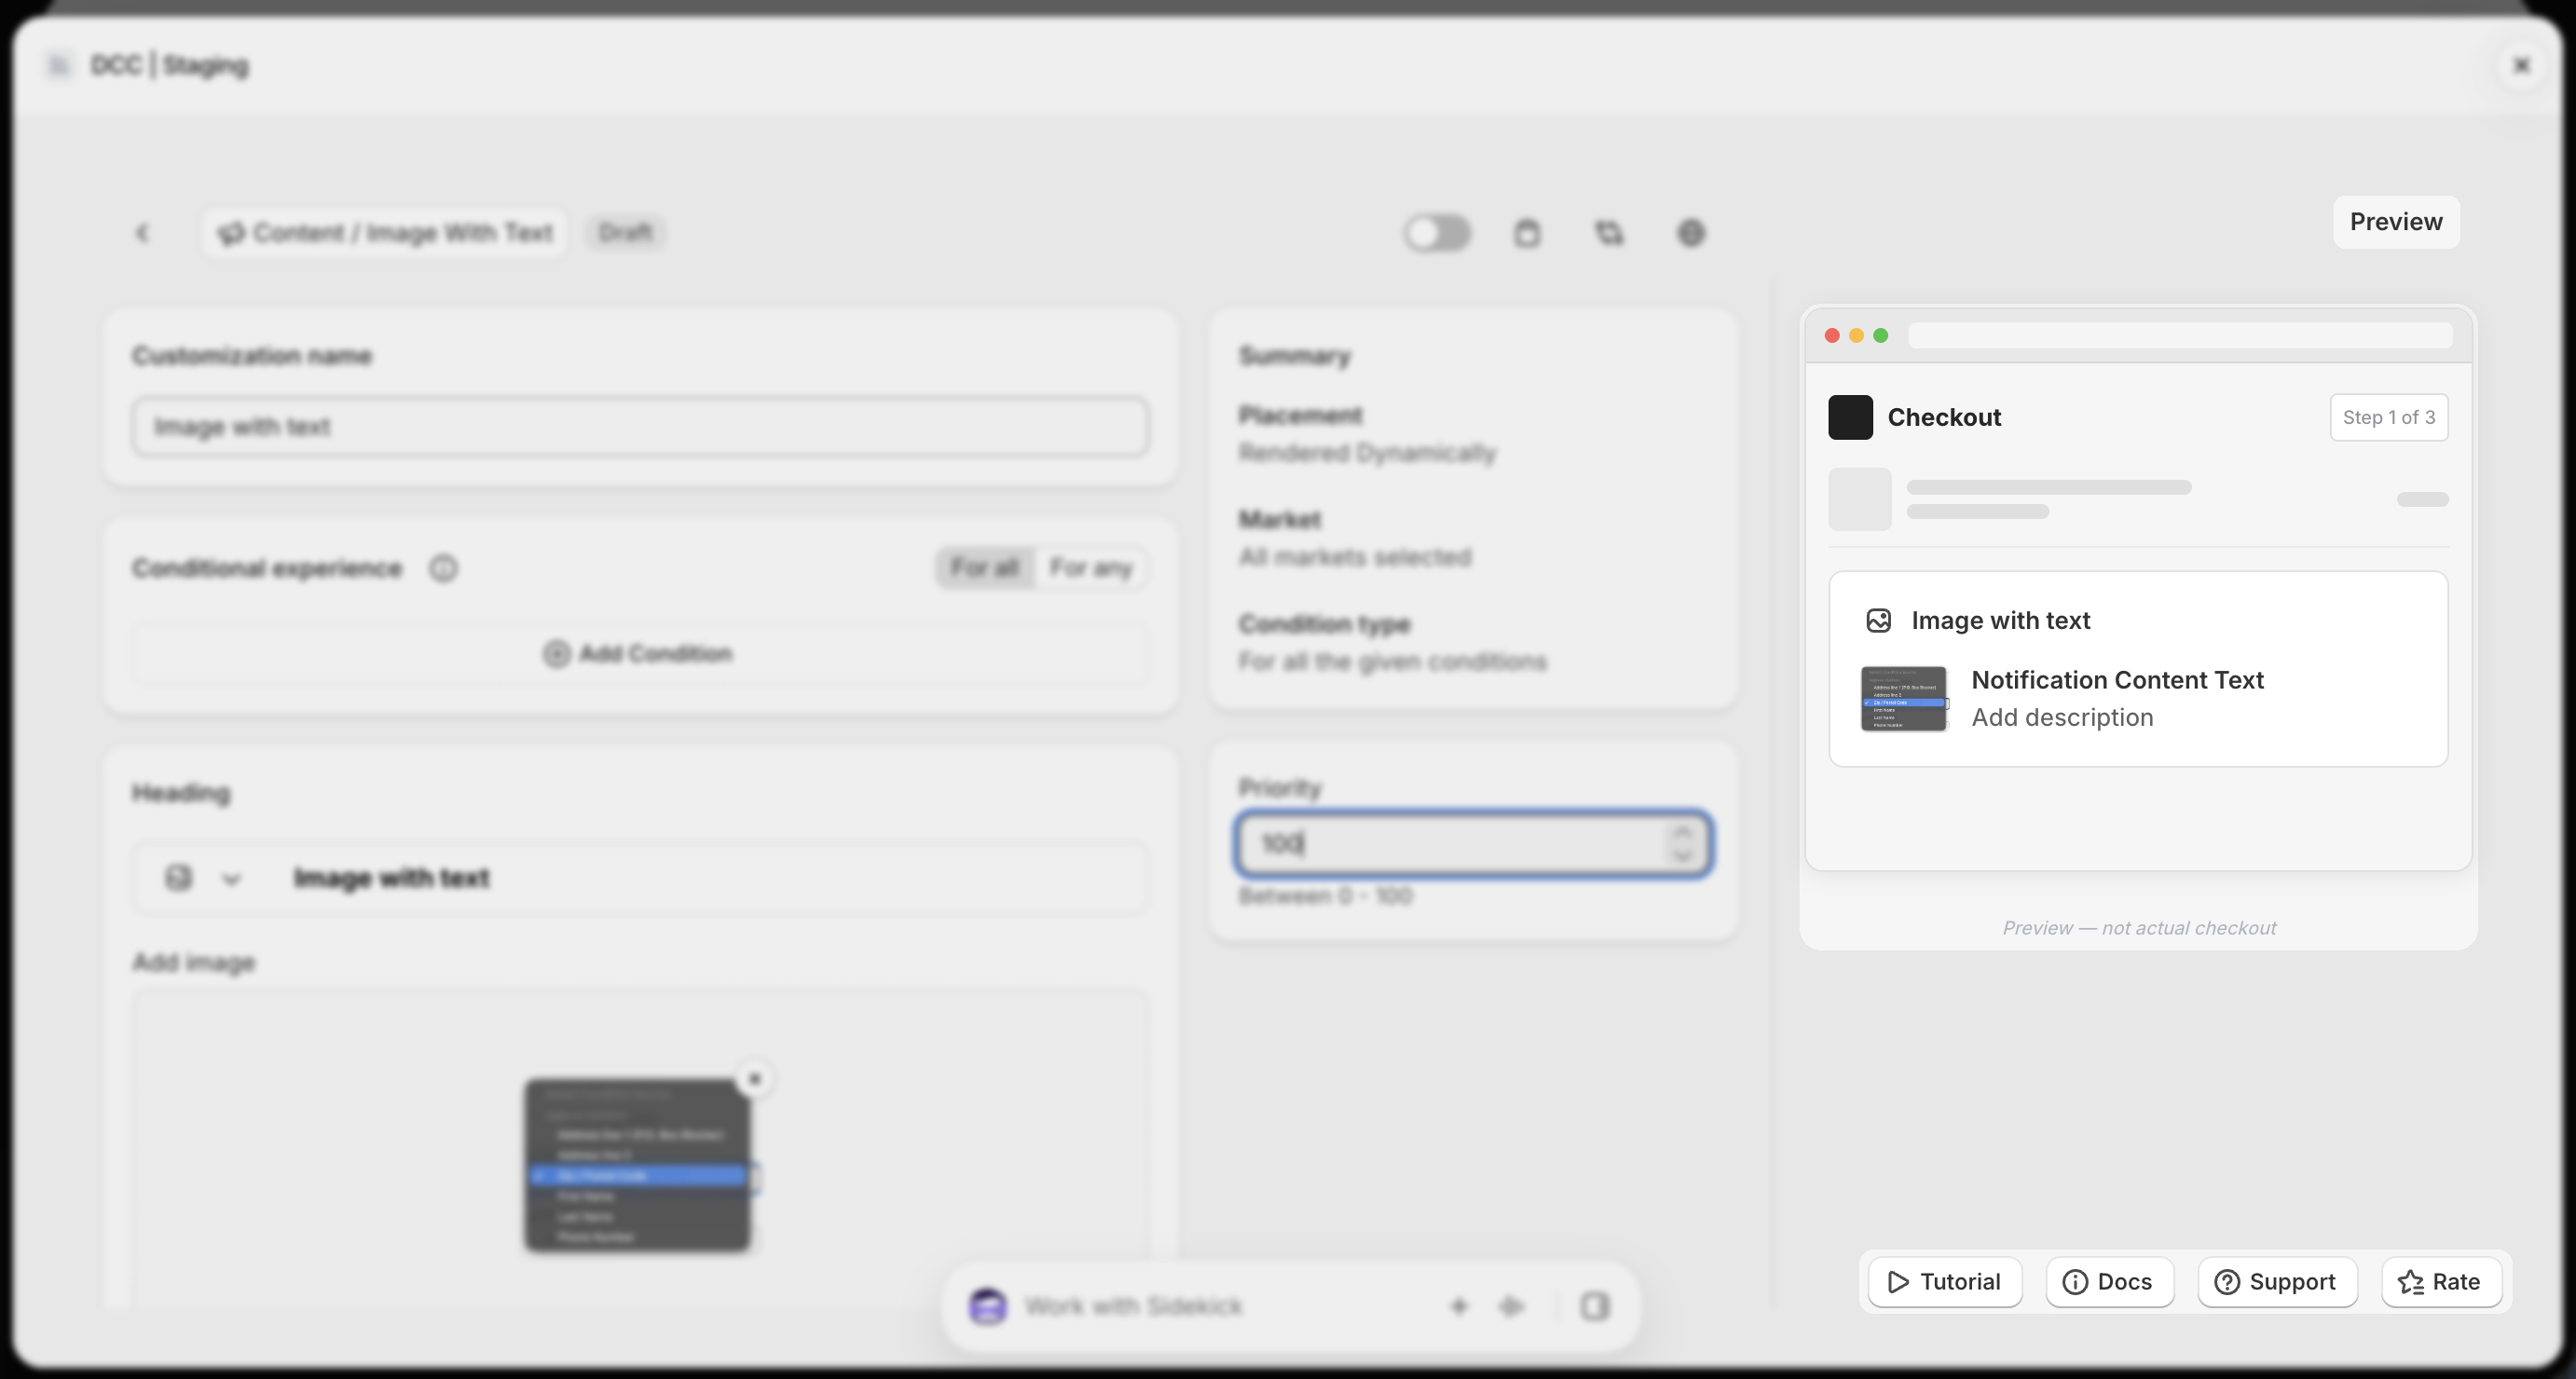Viewport: 2576px width, 1379px height.
Task: Click the Draft status badge
Action: tap(625, 233)
